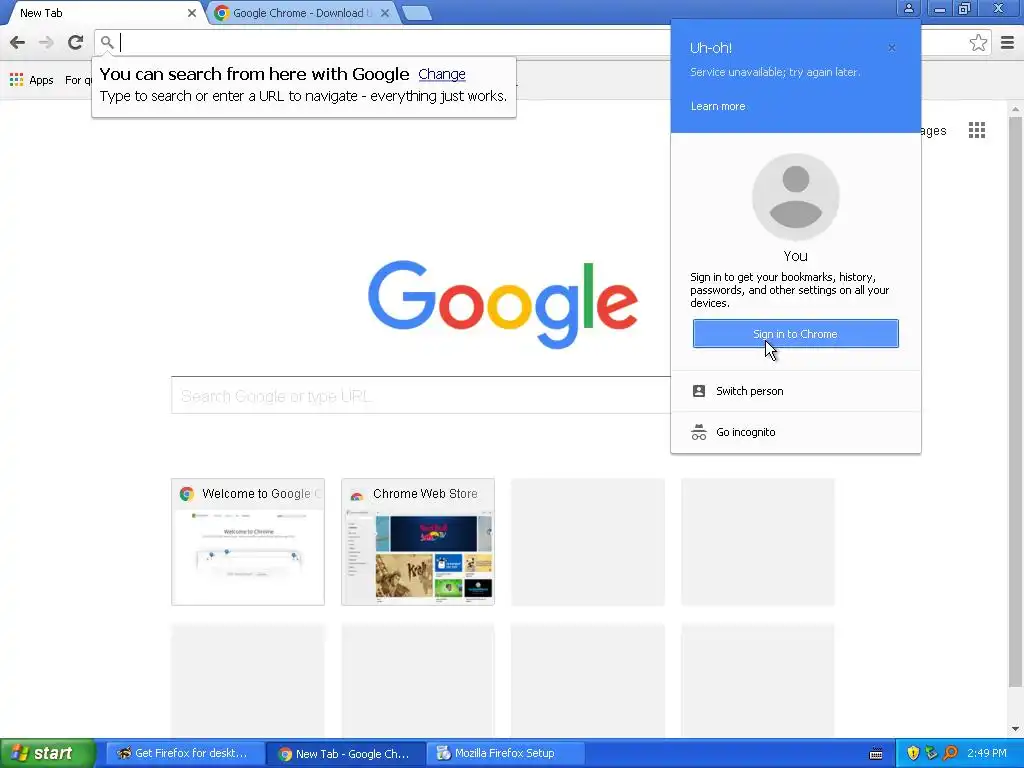Choose Switch person option
Viewport: 1024px width, 768px height.
coord(795,391)
